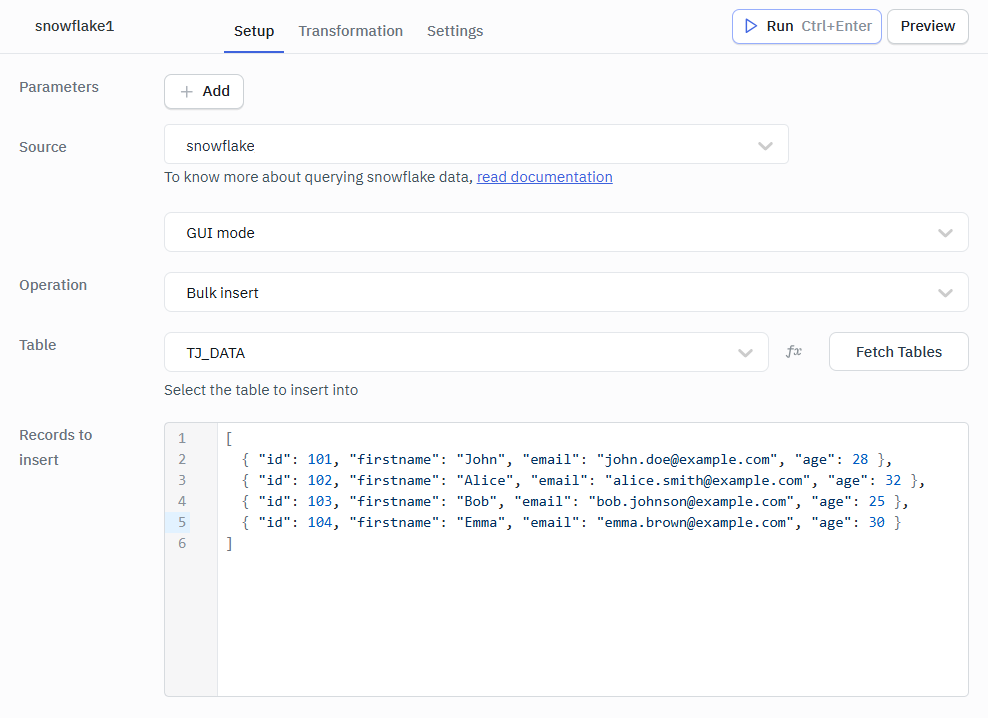
Task: Click the "john.doe@example.com" value in editor
Action: point(687,460)
